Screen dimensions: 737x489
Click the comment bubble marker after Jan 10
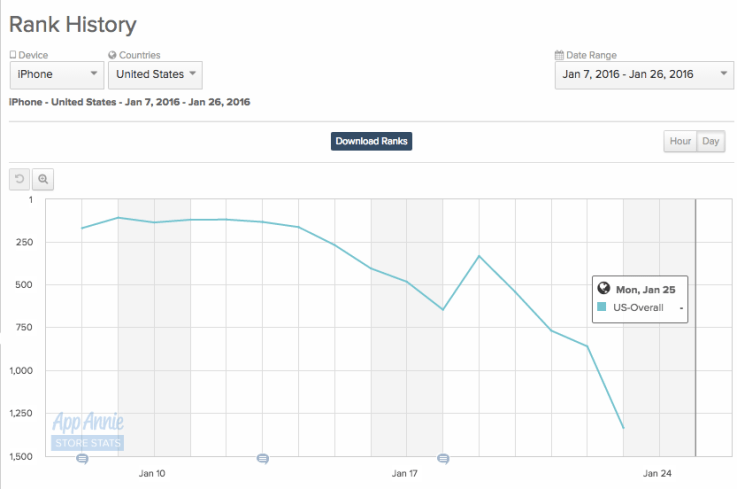(x=262, y=458)
